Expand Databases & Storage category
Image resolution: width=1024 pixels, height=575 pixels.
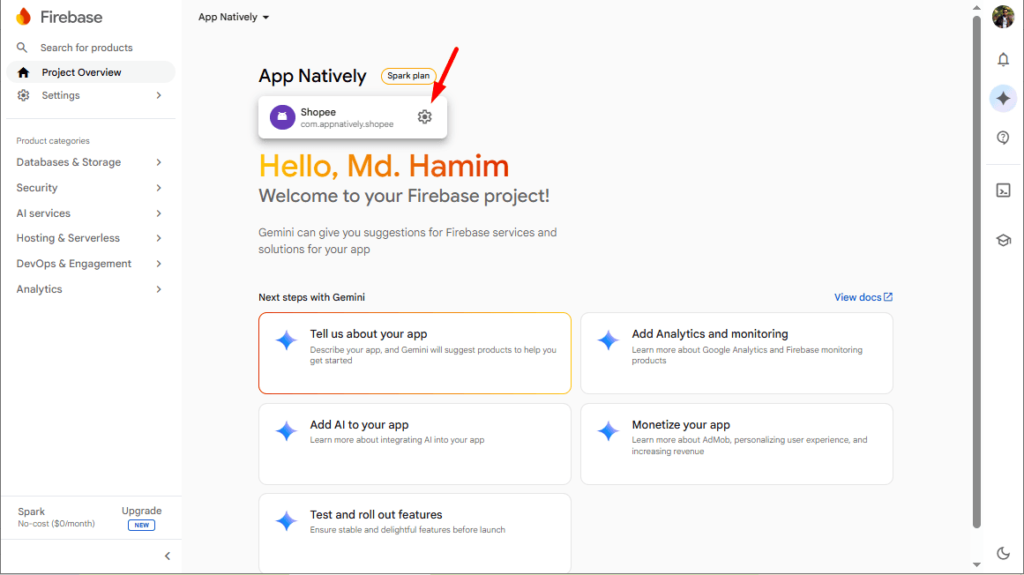[89, 162]
